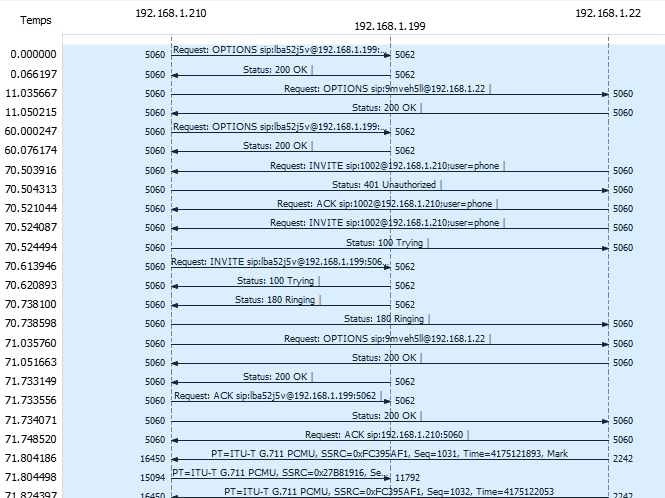The height and width of the screenshot is (498, 665).
Task: Click the 100 Trying status at 70.524494
Action: click(x=385, y=242)
